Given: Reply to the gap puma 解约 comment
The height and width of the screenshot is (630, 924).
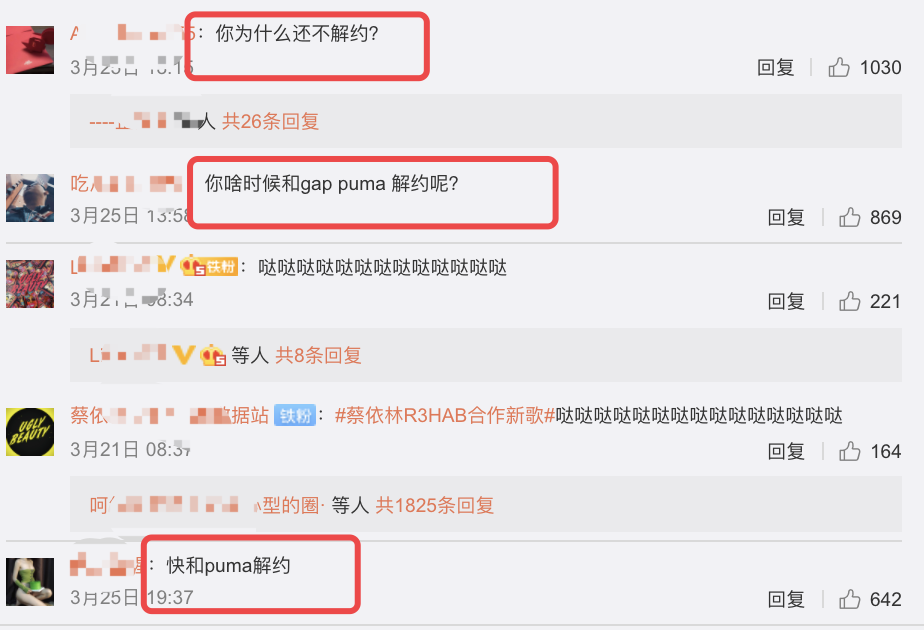Looking at the screenshot, I should (x=786, y=217).
